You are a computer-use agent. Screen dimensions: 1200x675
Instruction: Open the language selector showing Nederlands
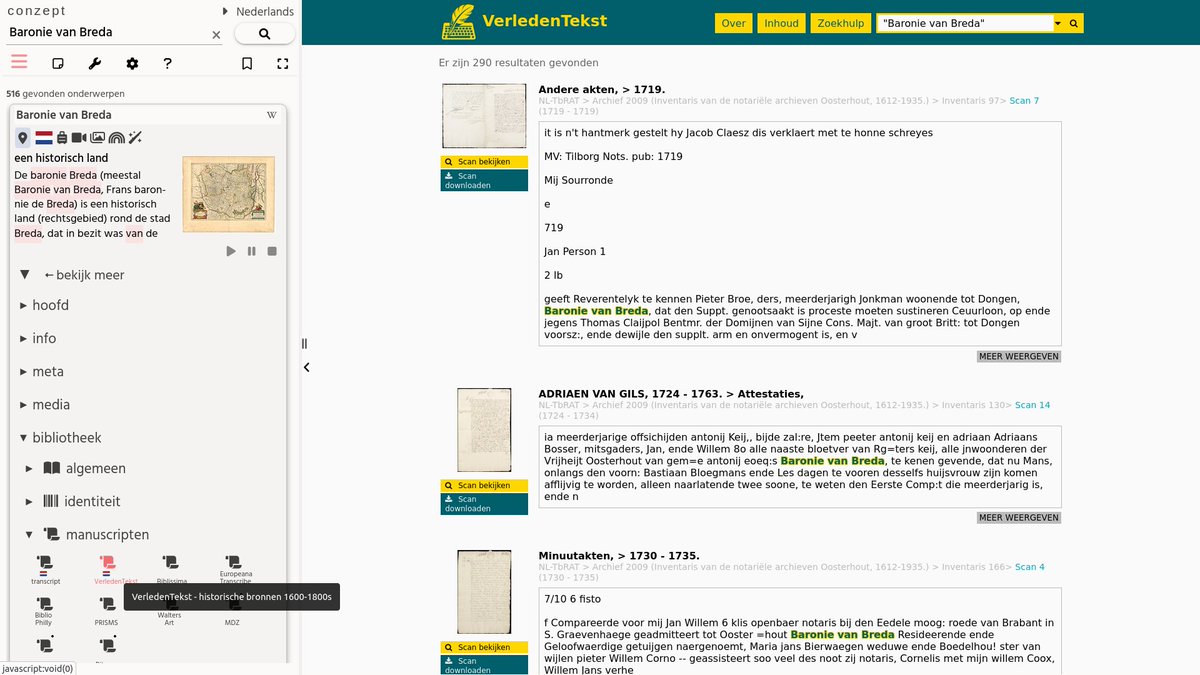pyautogui.click(x=258, y=11)
